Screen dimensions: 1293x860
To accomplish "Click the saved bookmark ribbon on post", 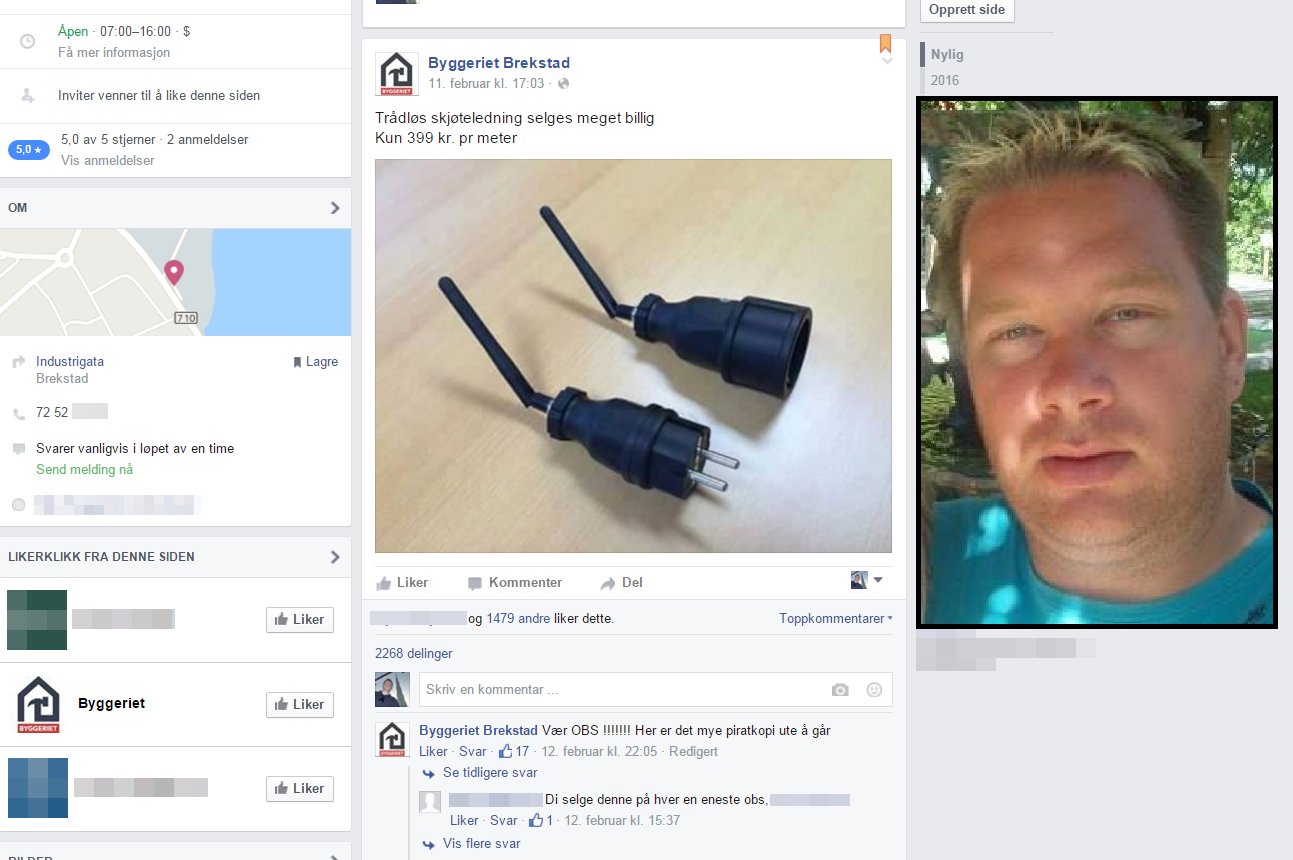I will point(885,43).
